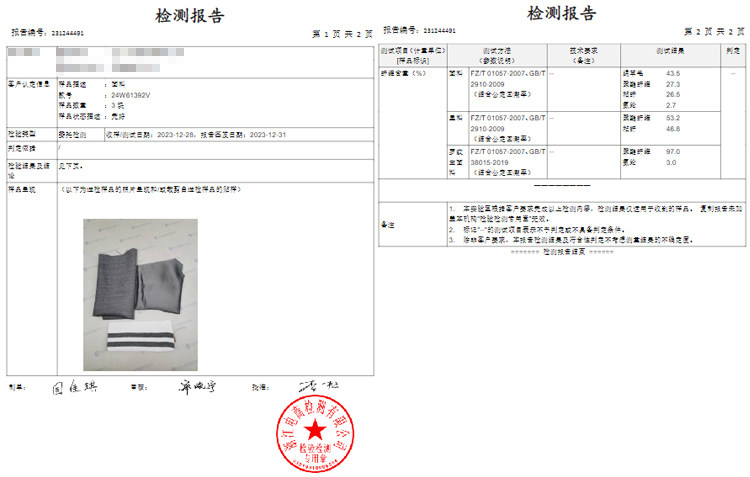Click the page 2 title 检测报告
Viewport: 750px width, 477px height.
tap(563, 15)
